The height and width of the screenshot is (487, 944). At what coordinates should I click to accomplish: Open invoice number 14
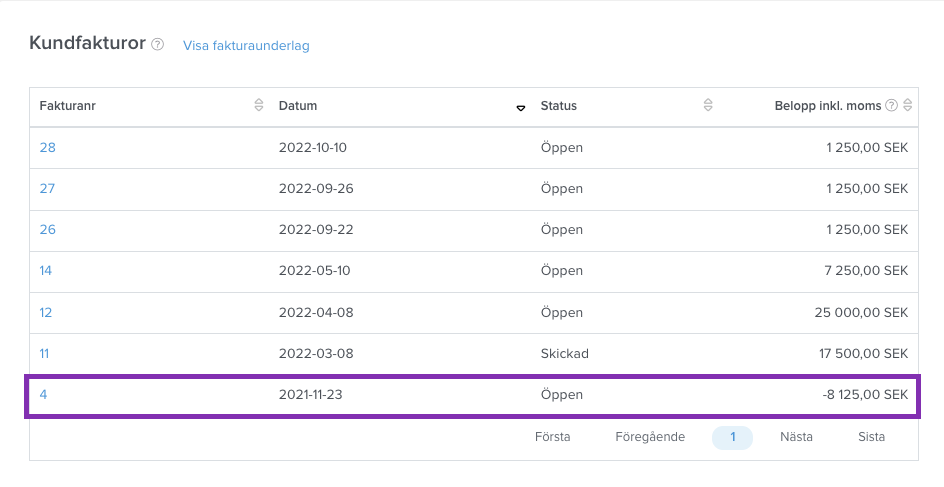click(x=46, y=270)
